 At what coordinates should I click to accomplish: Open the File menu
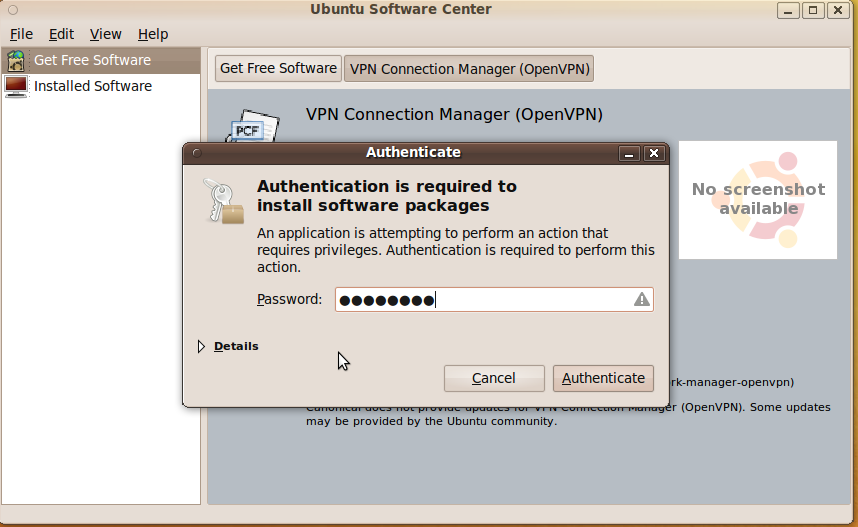[x=21, y=34]
